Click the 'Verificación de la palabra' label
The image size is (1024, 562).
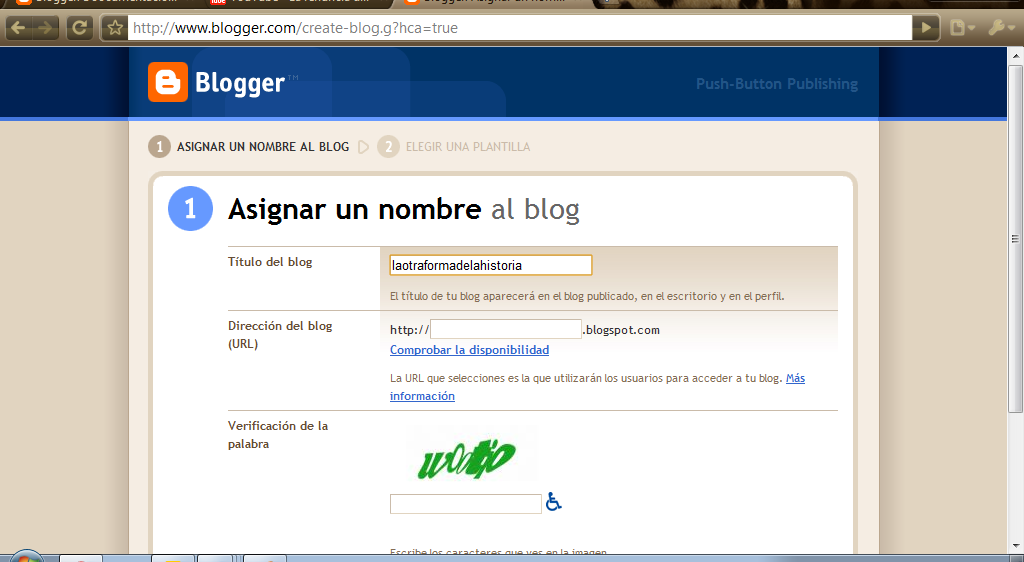278,435
